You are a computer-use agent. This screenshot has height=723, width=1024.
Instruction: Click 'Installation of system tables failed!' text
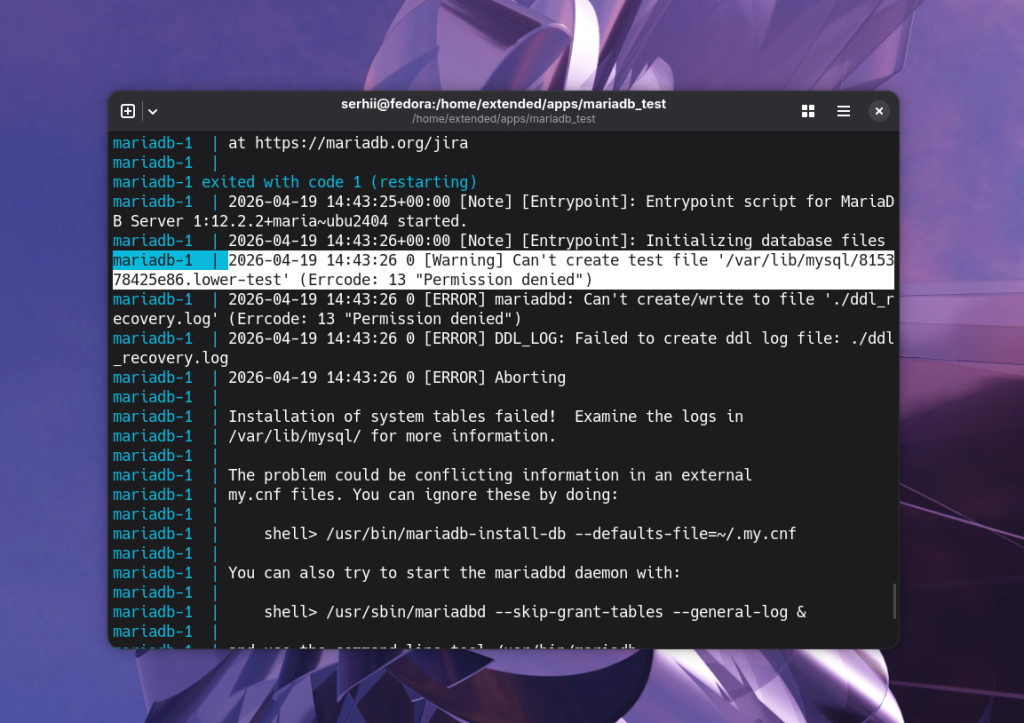coord(392,417)
